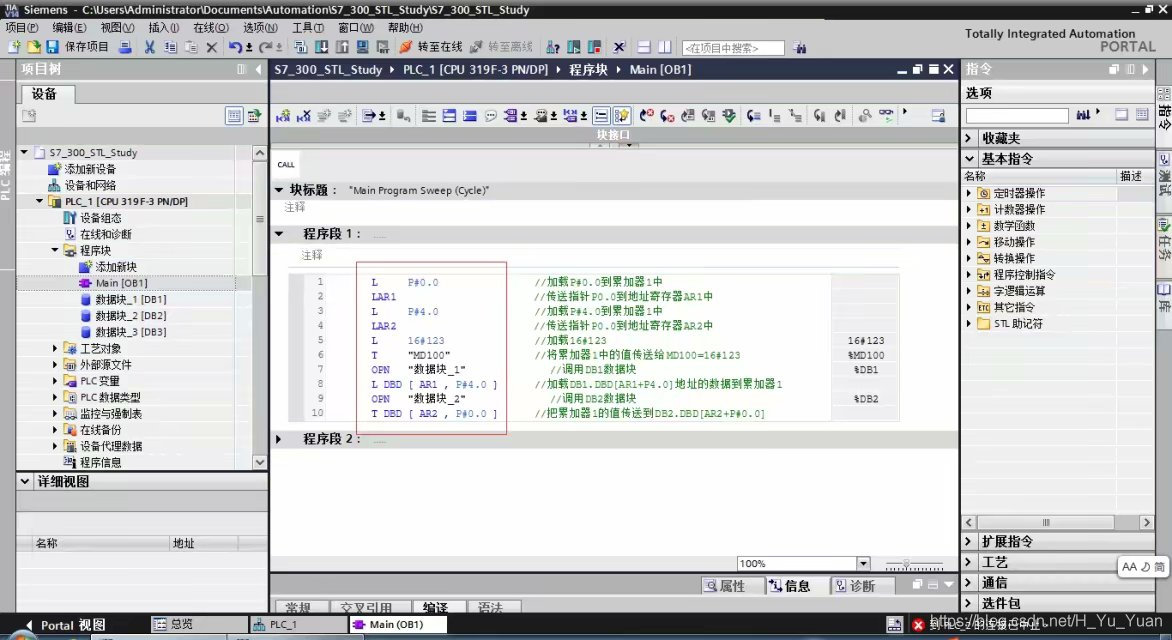Screen dimensions: 1172x640
Task: Toggle monitoring glasses icon in editor toolbar
Action: pos(886,116)
